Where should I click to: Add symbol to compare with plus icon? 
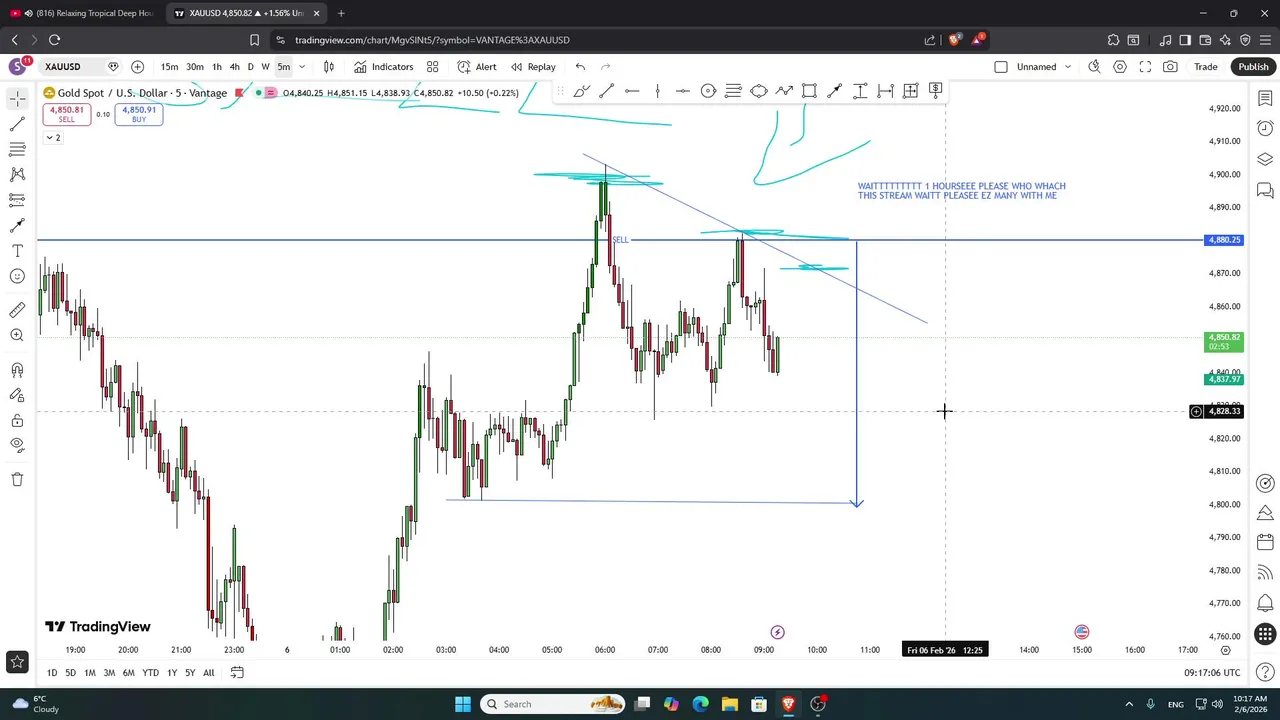137,67
